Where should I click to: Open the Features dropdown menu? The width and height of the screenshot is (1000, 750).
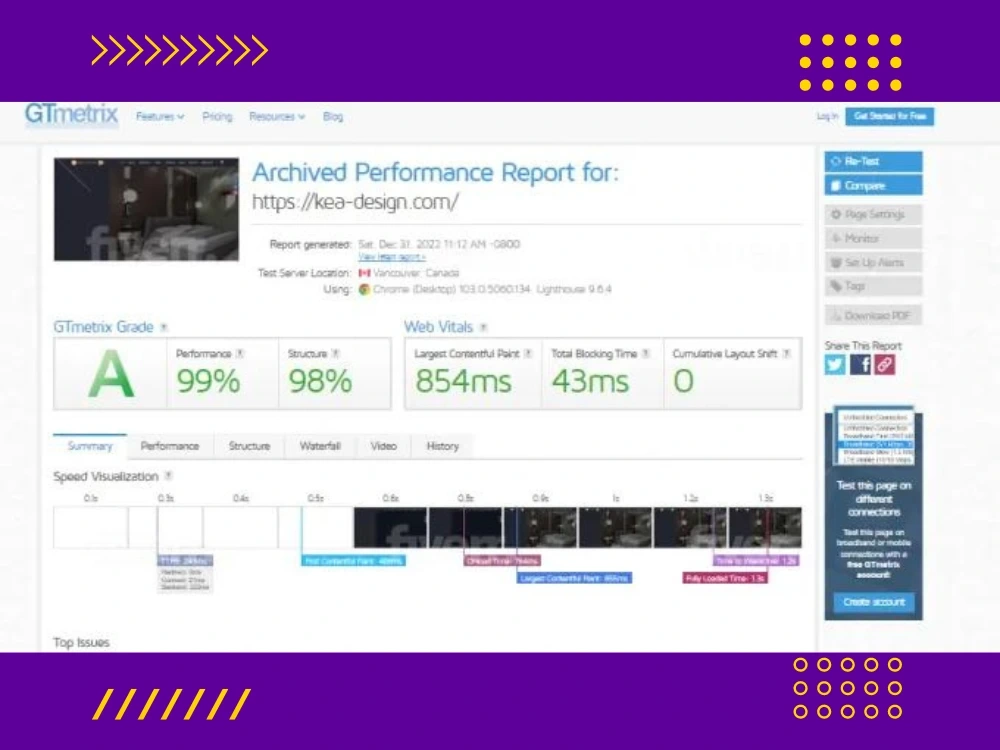point(160,117)
